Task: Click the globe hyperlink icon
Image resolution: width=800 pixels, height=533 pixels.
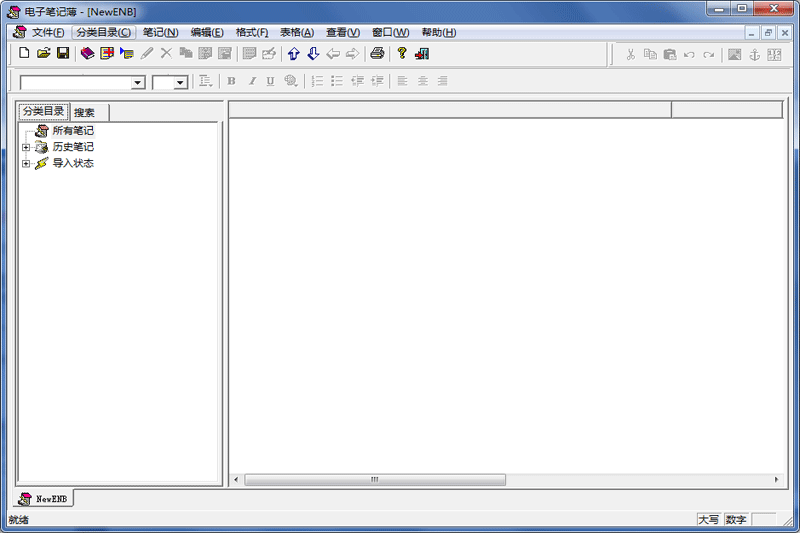Action: pos(291,81)
